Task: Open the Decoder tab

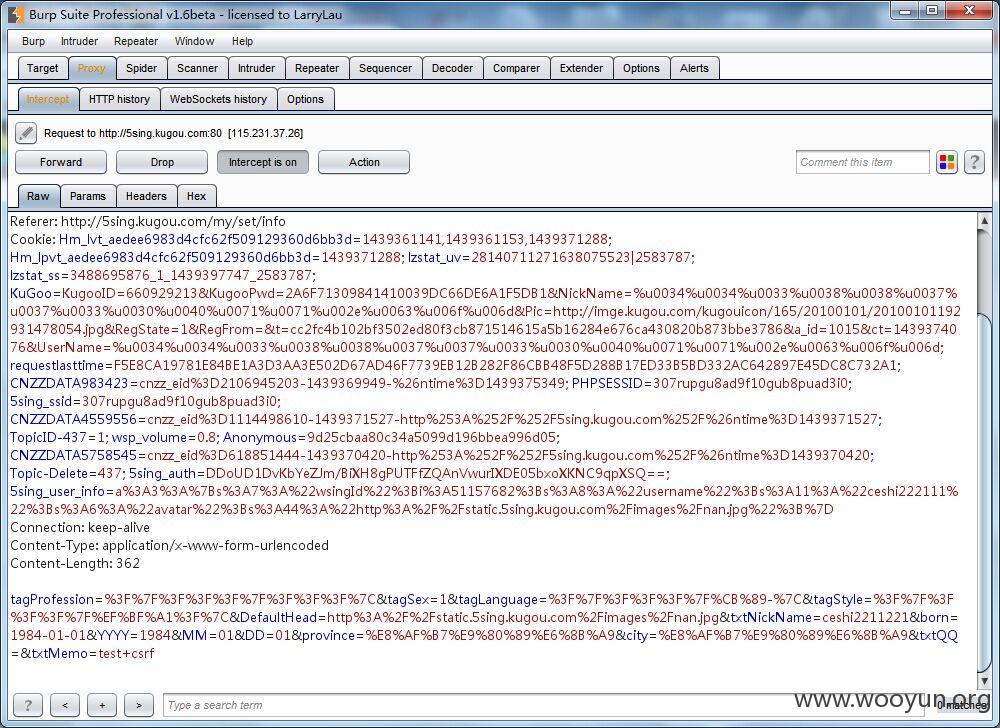Action: (452, 68)
